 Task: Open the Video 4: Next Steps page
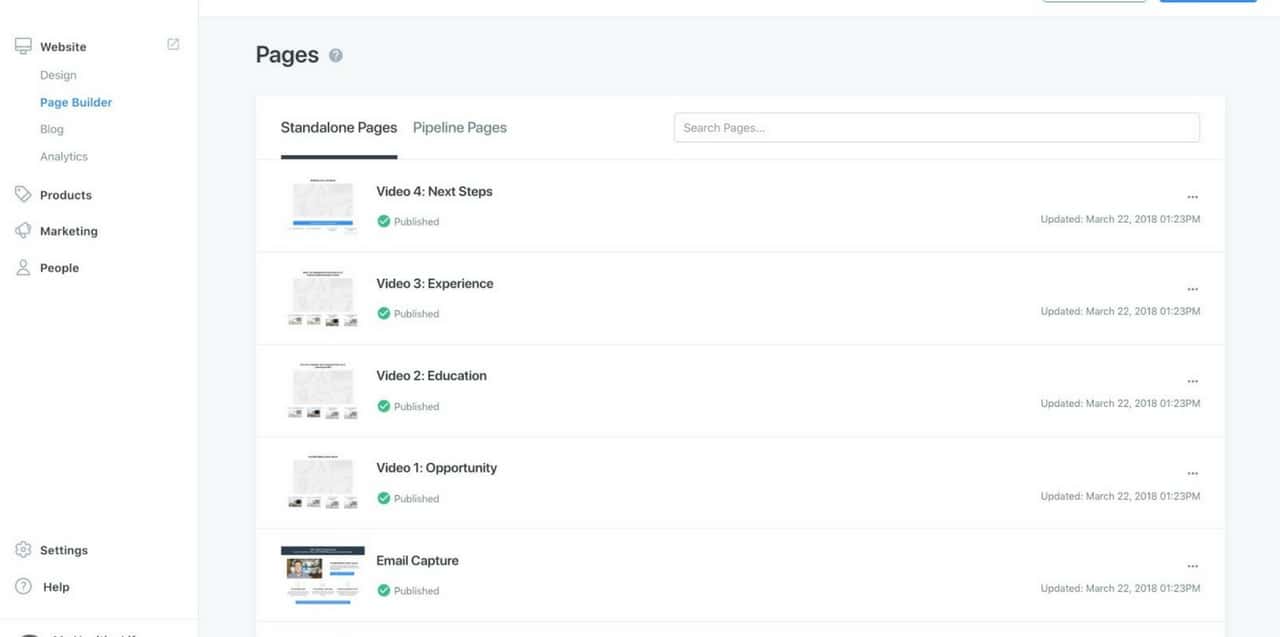point(434,191)
